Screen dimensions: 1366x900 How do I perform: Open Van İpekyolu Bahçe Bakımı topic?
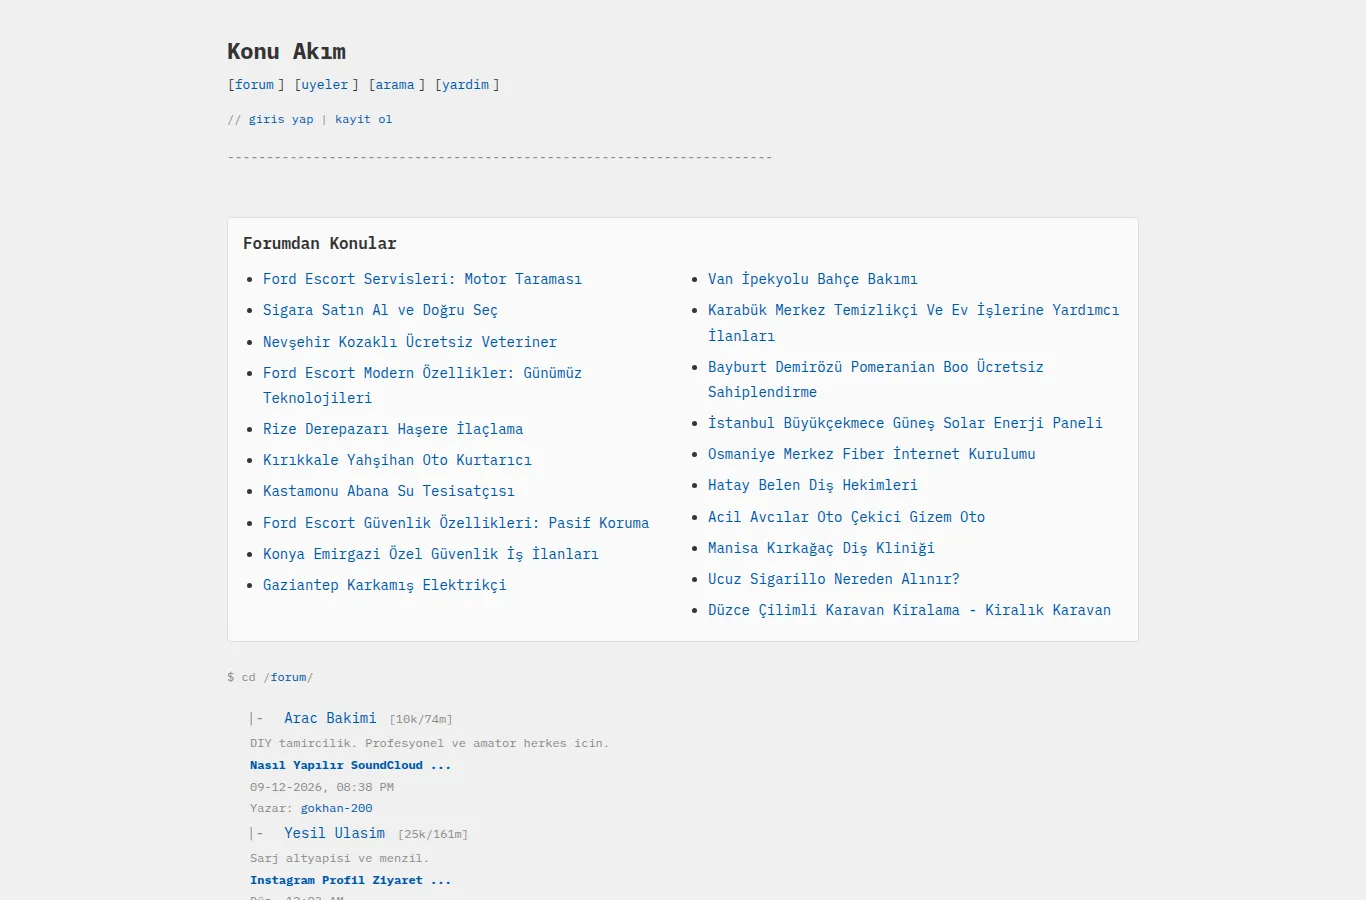pyautogui.click(x=813, y=279)
